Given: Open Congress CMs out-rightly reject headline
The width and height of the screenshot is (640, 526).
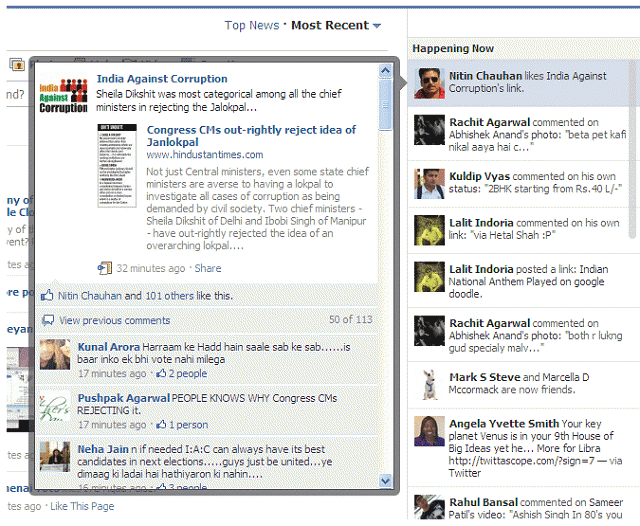Looking at the screenshot, I should 250,136.
